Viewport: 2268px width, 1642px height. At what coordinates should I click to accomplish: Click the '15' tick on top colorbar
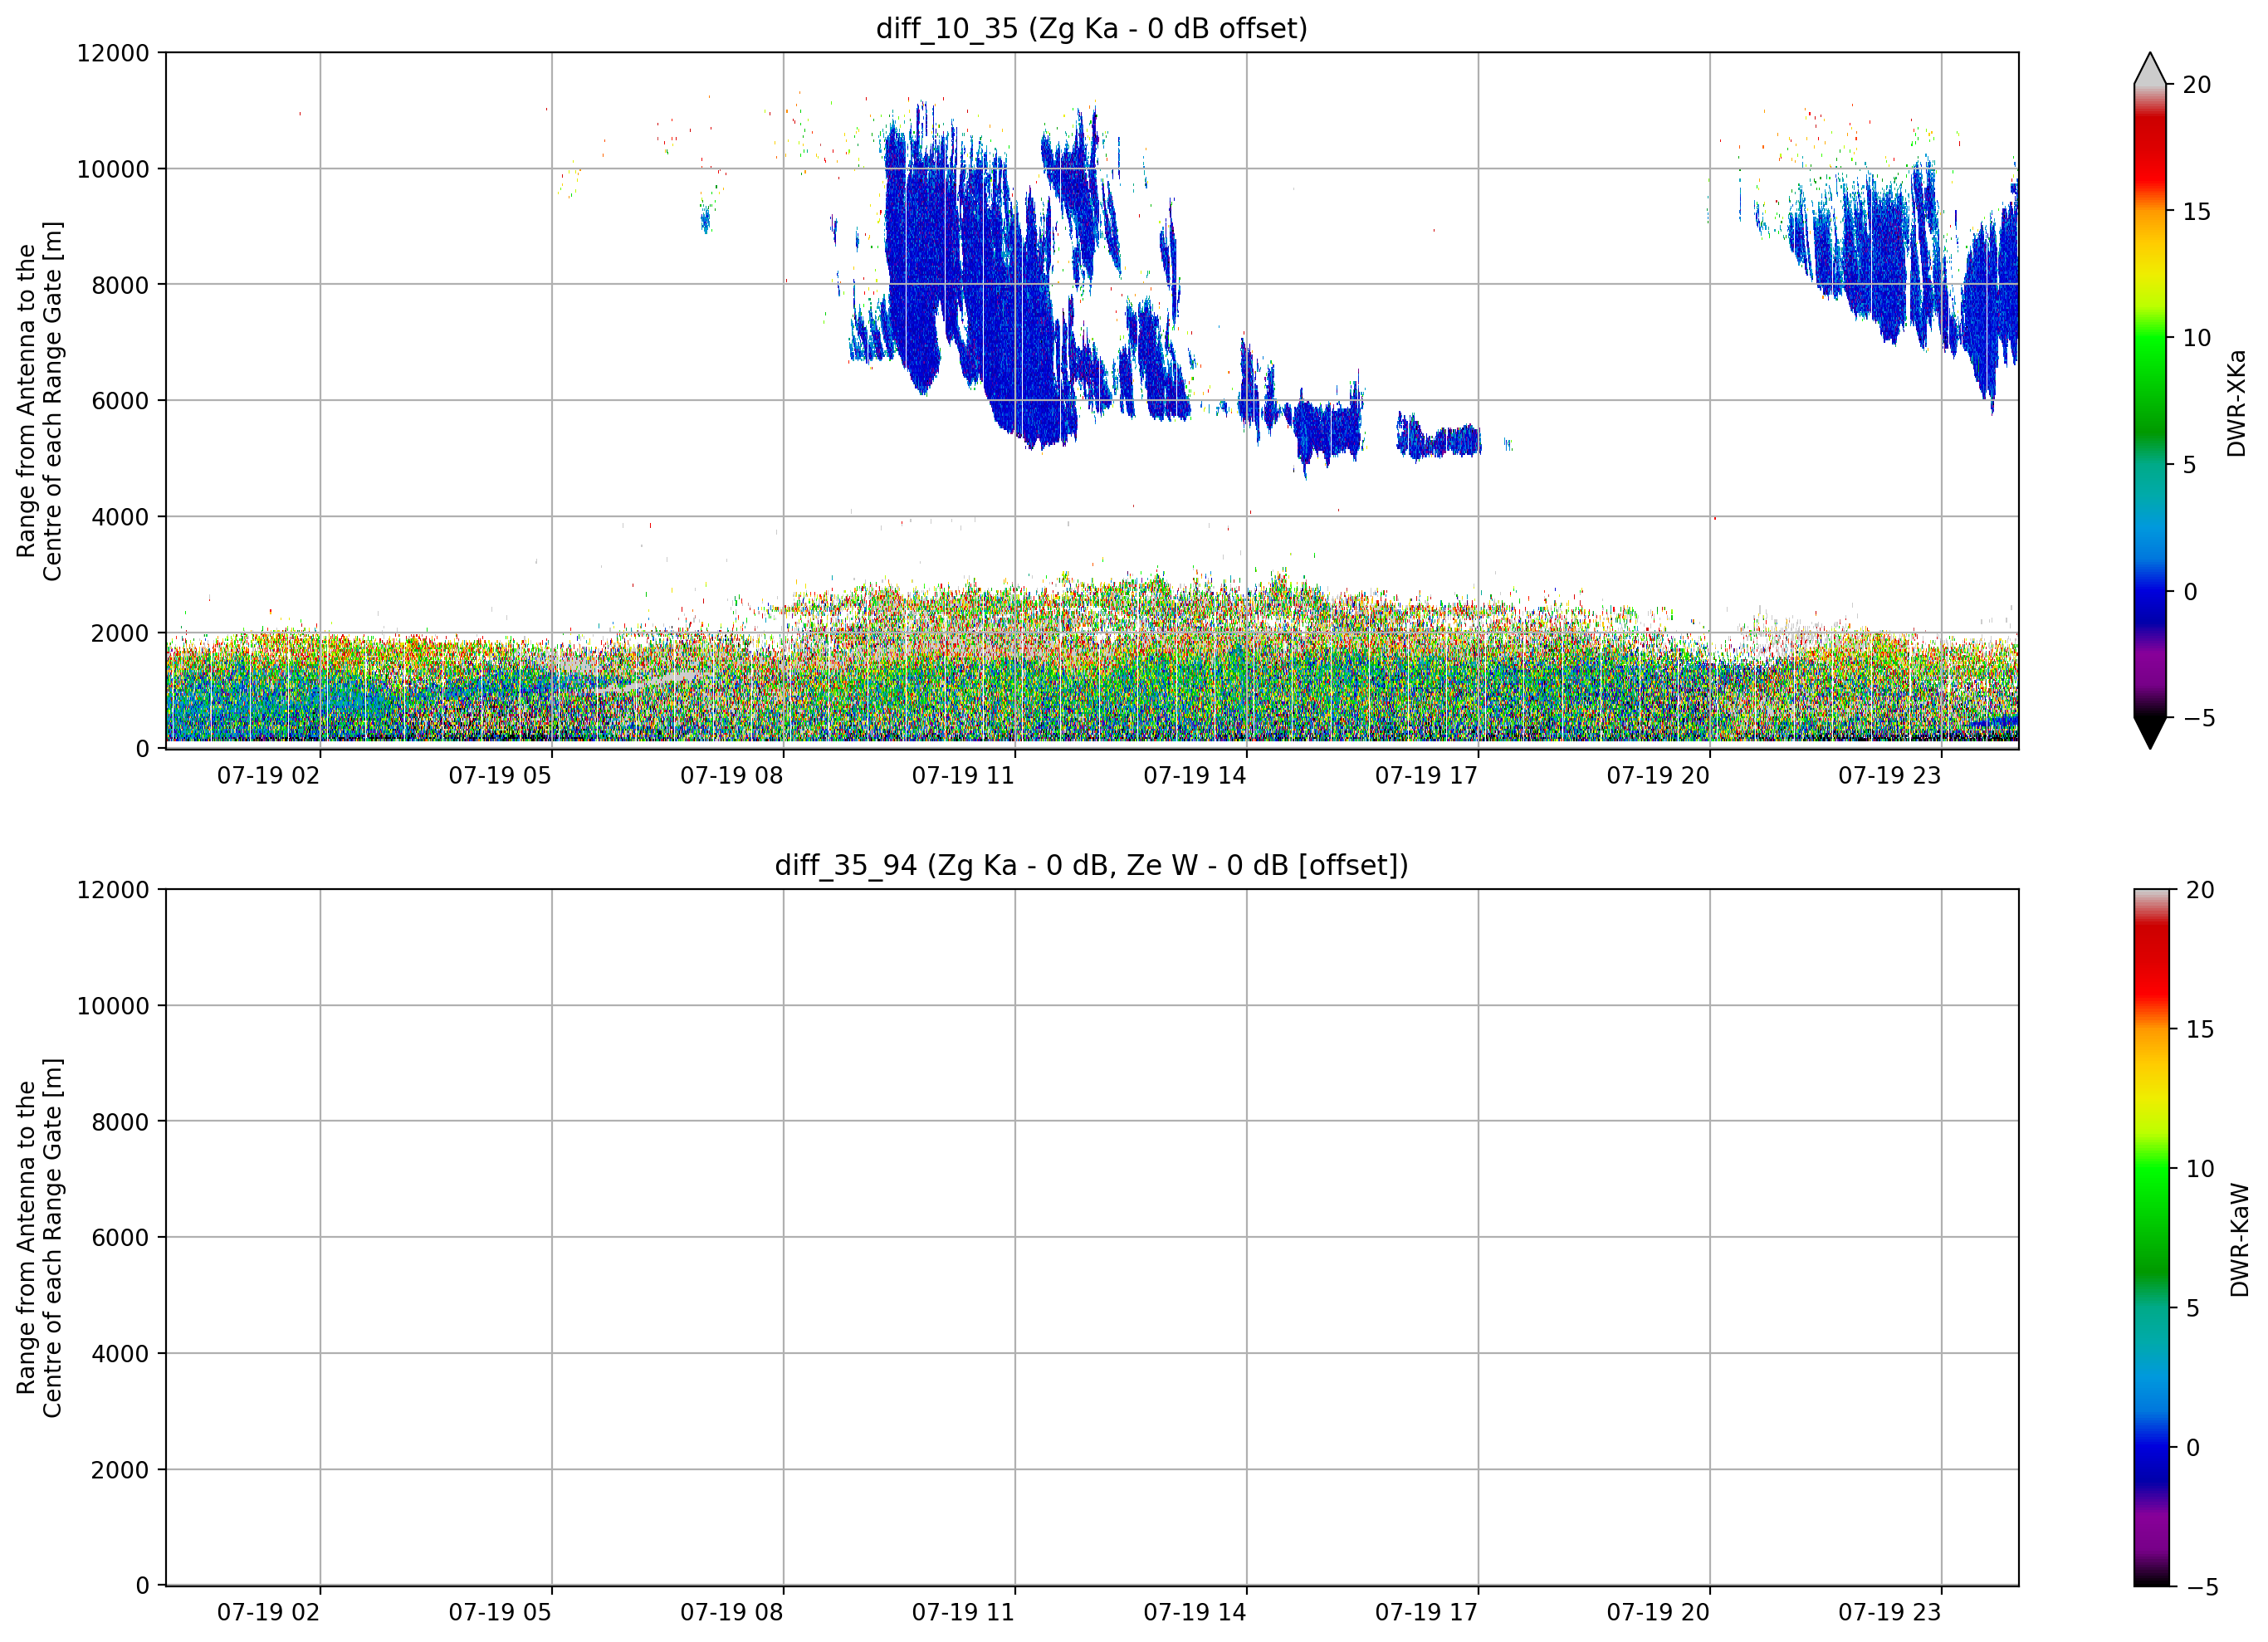pos(2197,212)
